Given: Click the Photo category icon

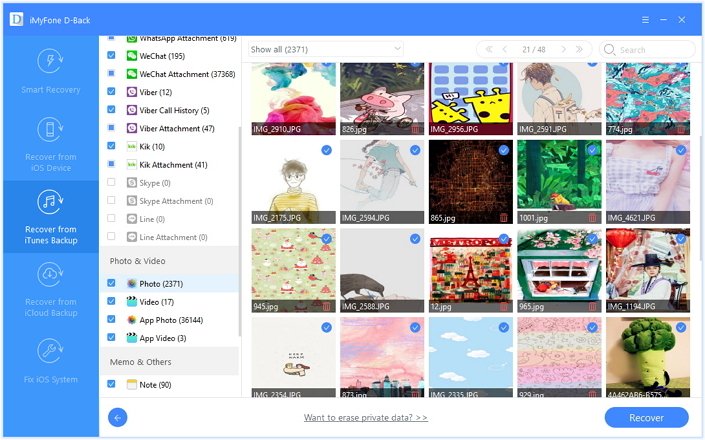Looking at the screenshot, I should 131,284.
